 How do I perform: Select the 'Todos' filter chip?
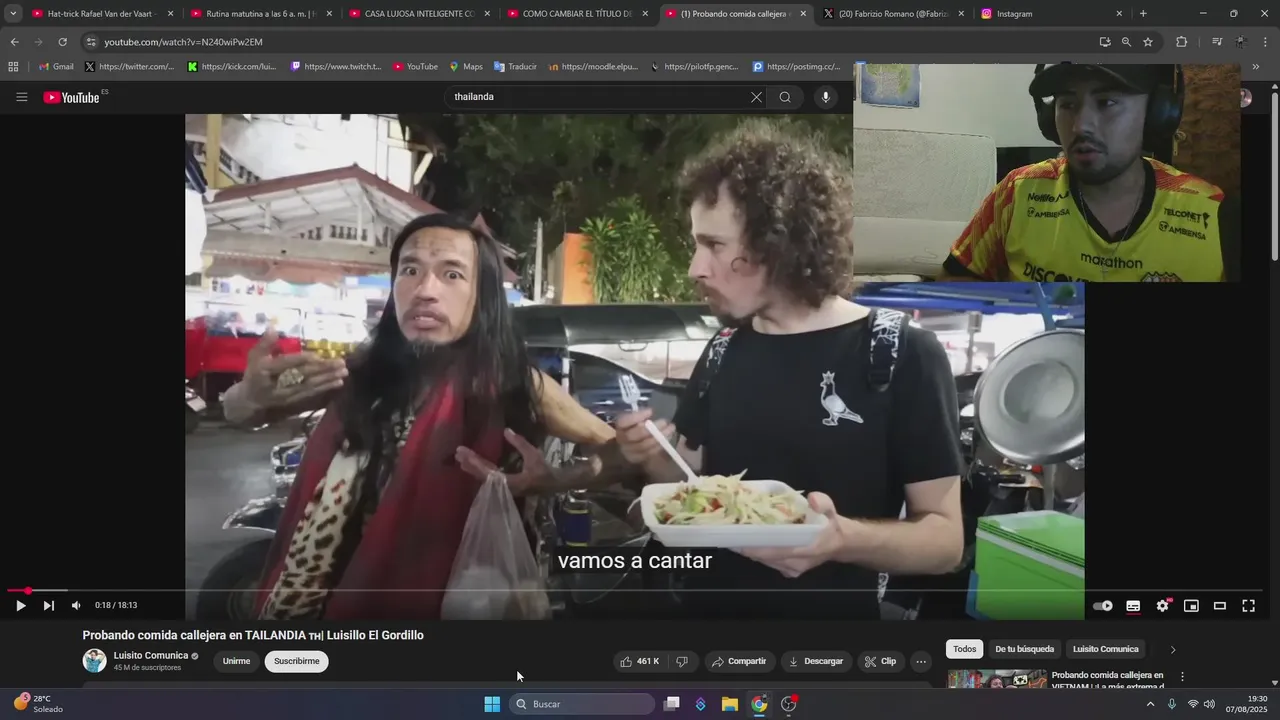965,649
